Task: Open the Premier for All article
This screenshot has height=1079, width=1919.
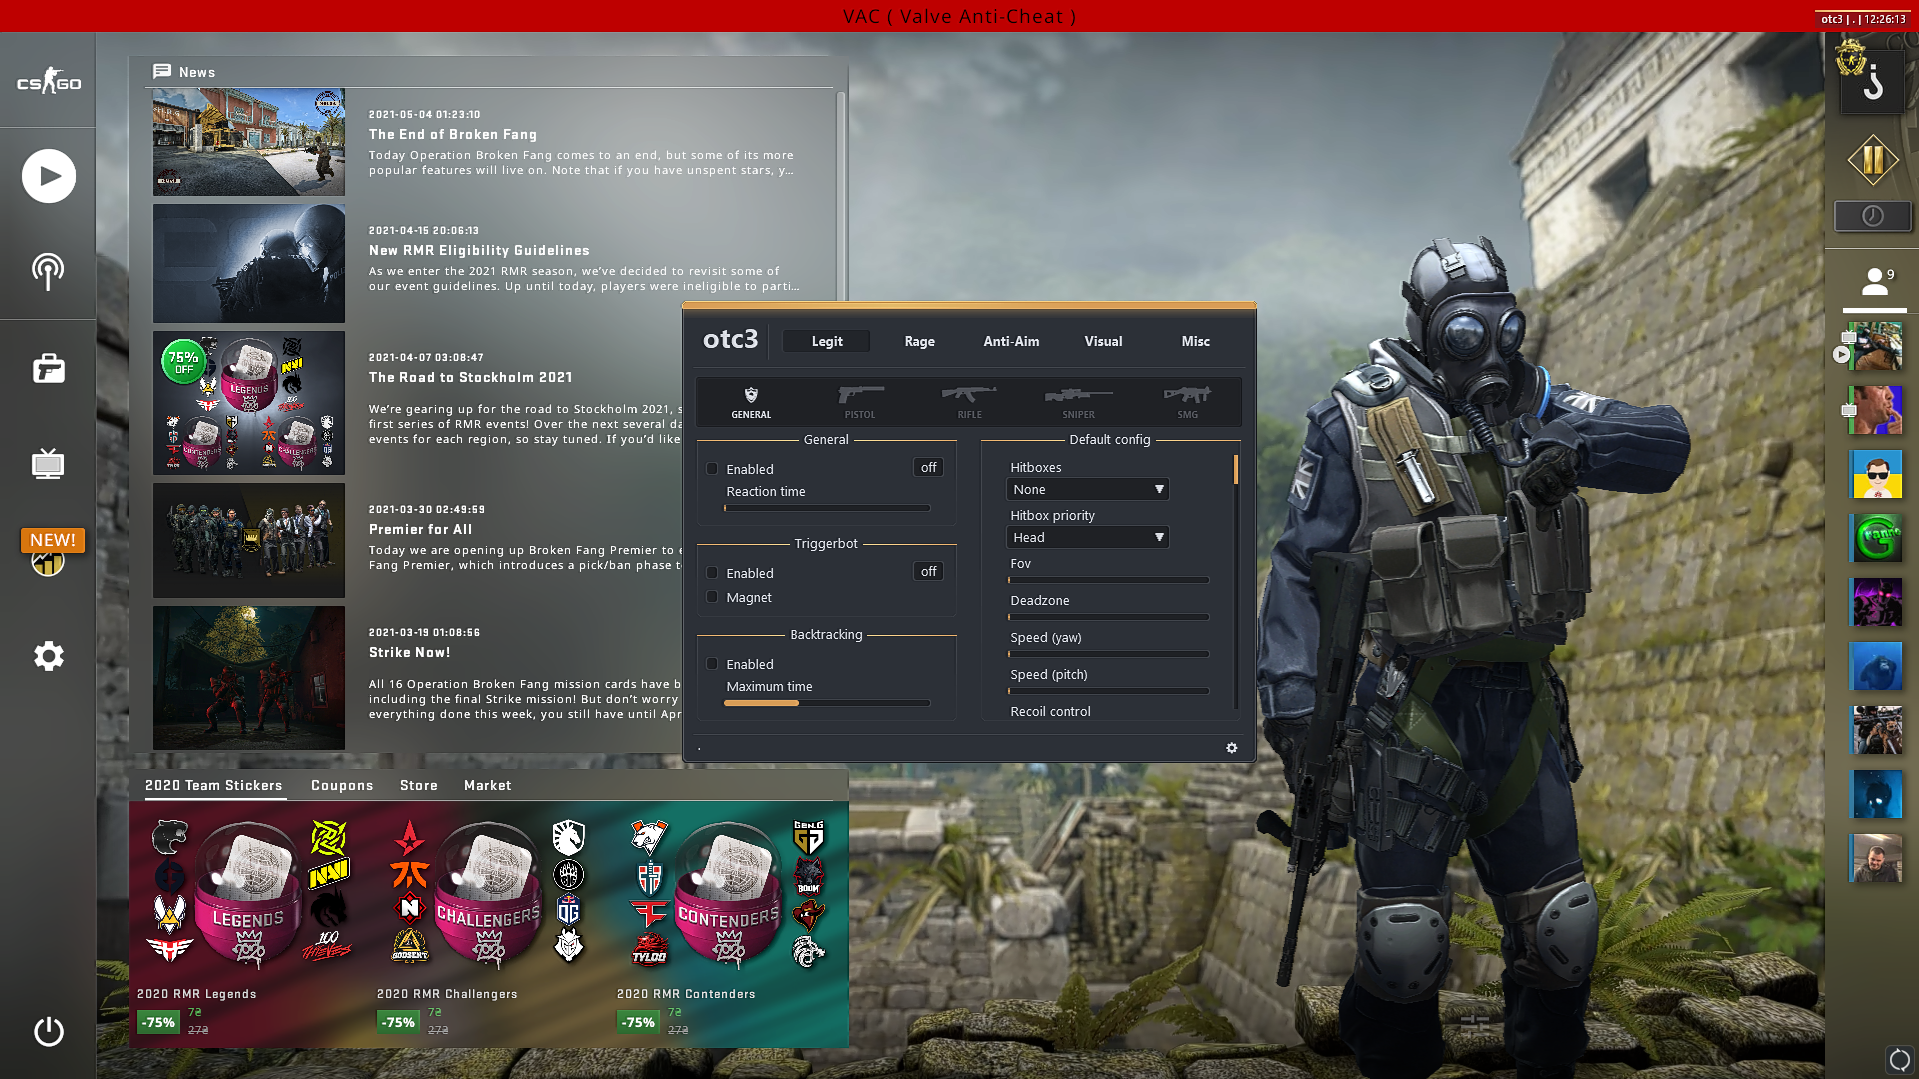Action: pos(420,529)
